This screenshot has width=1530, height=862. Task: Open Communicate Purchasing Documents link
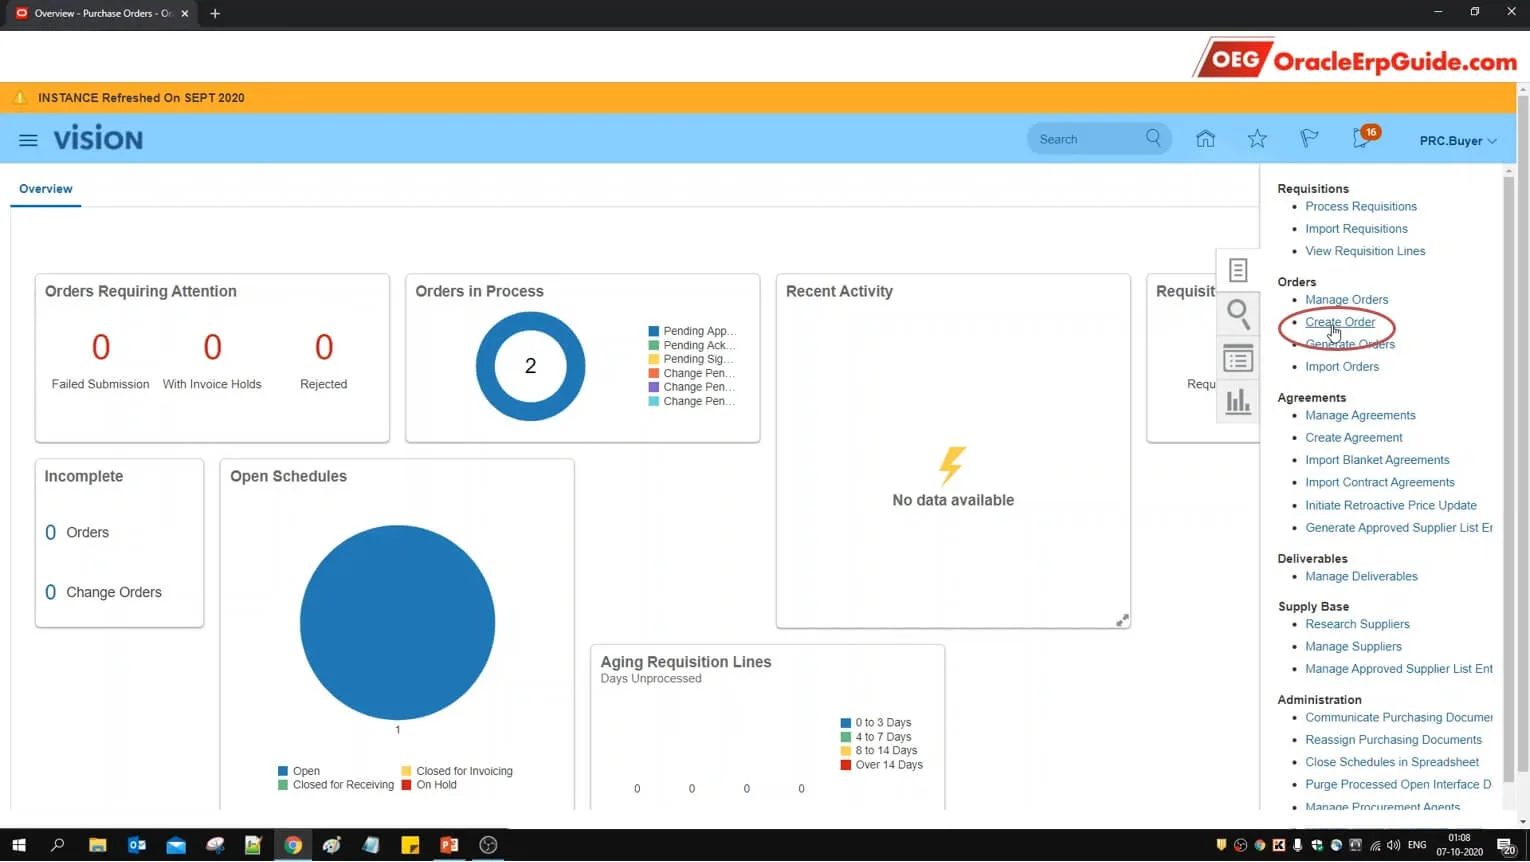coord(1398,718)
